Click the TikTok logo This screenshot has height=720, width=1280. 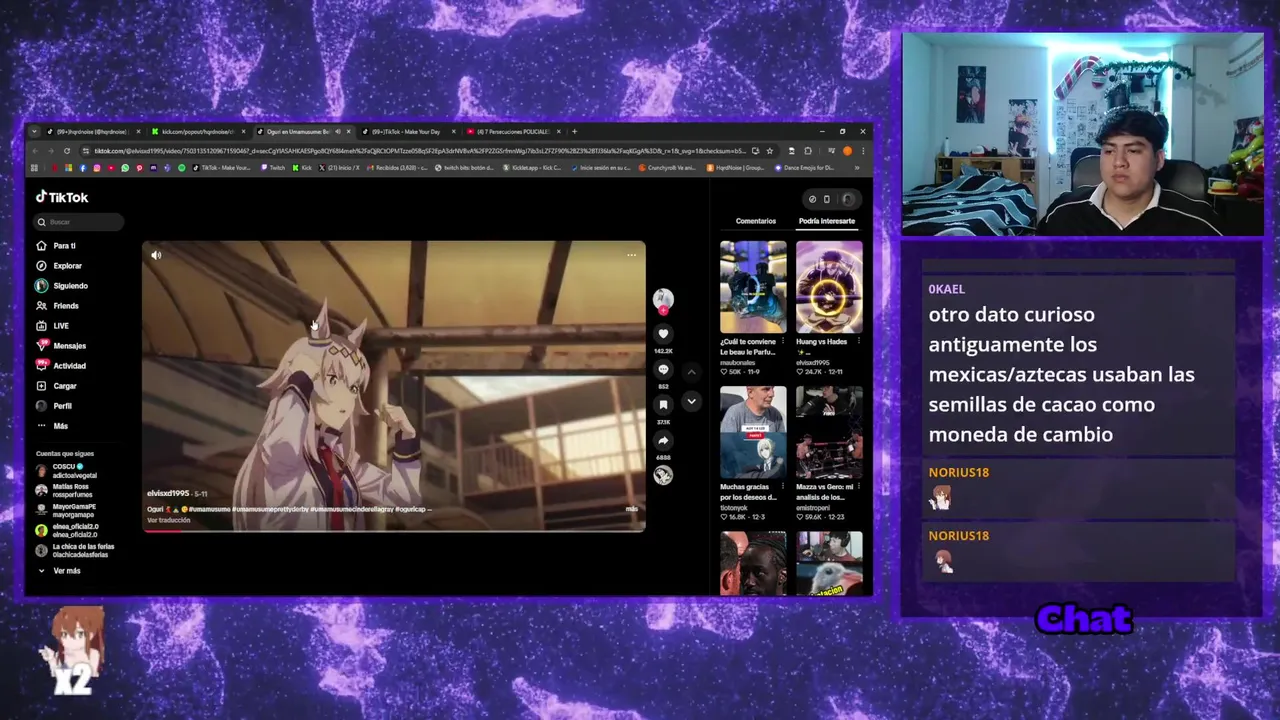[62, 197]
